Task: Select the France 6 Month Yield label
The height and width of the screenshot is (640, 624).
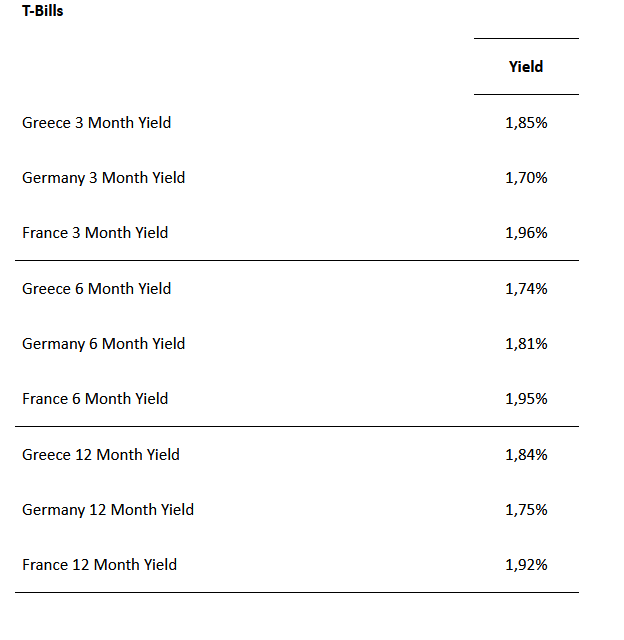Action: 95,399
